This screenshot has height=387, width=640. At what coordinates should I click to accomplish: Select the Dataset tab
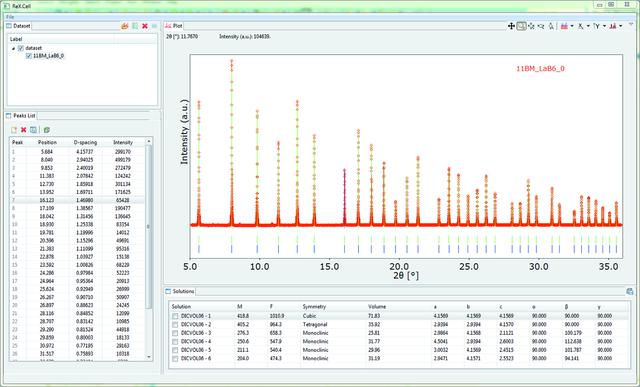(x=19, y=26)
